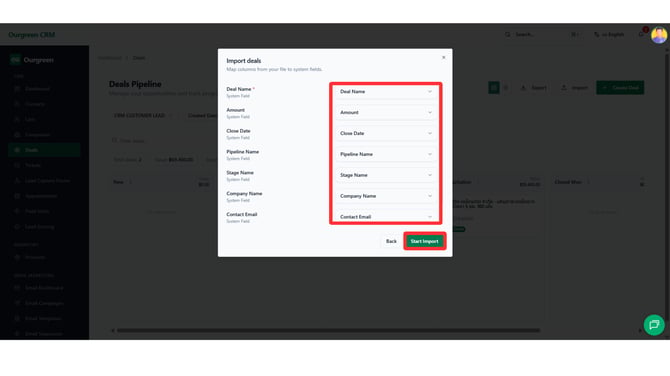Click the Export button on Deals page
The width and height of the screenshot is (670, 376).
[534, 88]
